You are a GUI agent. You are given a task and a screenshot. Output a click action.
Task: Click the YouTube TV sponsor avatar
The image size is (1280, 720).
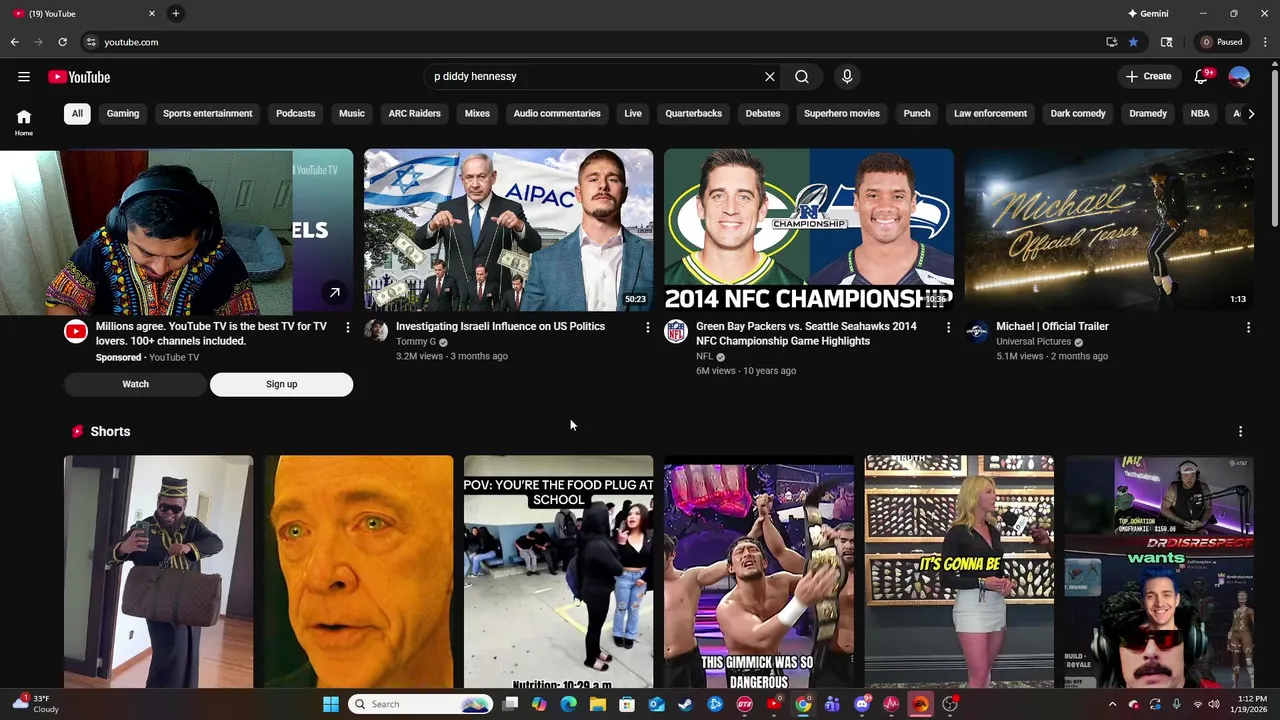(x=76, y=331)
